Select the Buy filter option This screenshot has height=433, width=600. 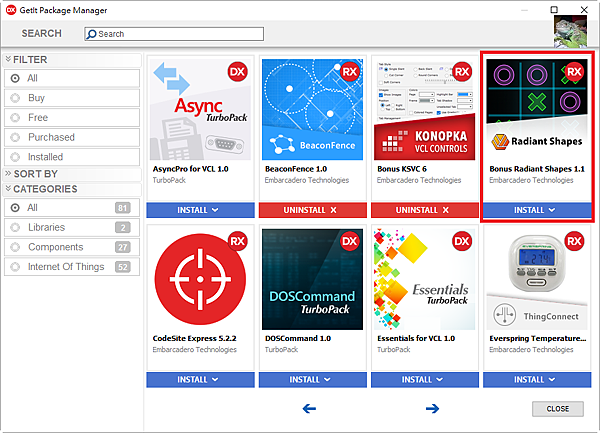tap(72, 98)
